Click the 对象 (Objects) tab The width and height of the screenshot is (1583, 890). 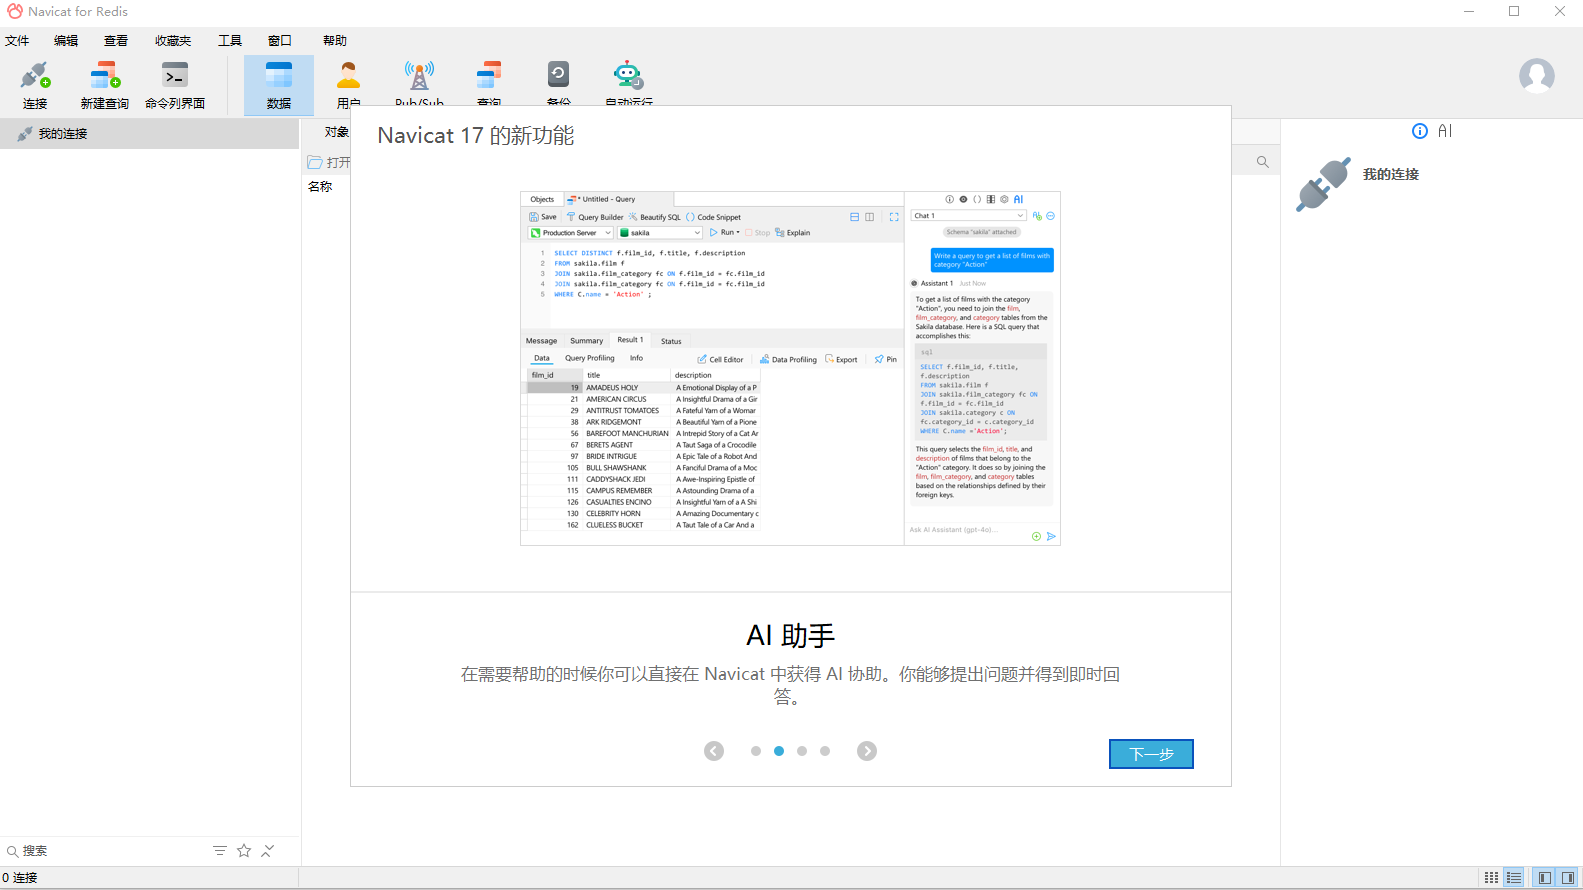[336, 132]
